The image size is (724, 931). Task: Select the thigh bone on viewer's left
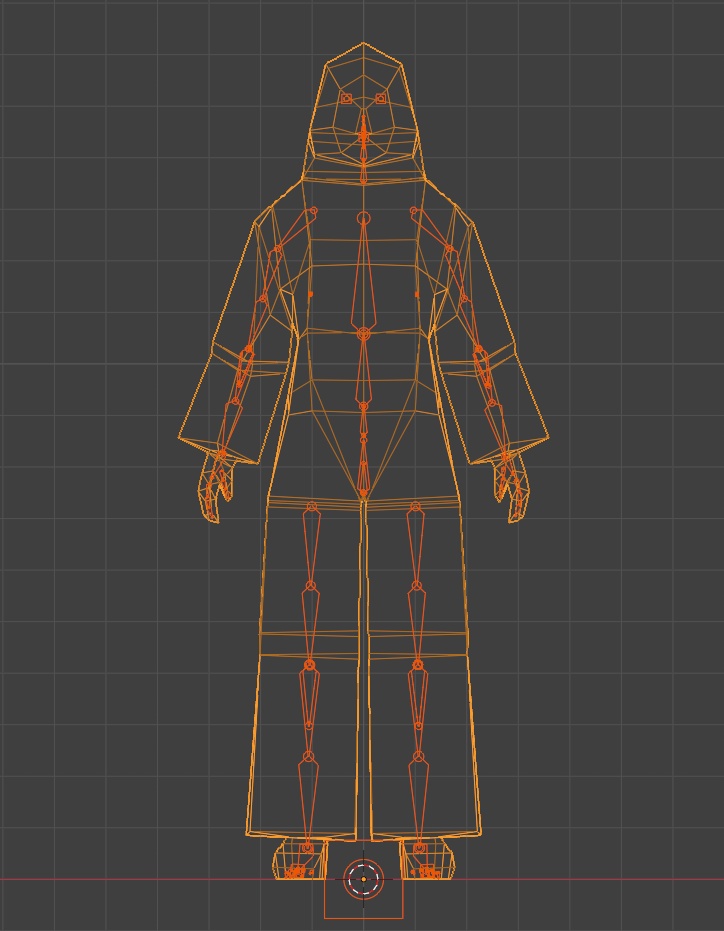point(311,546)
